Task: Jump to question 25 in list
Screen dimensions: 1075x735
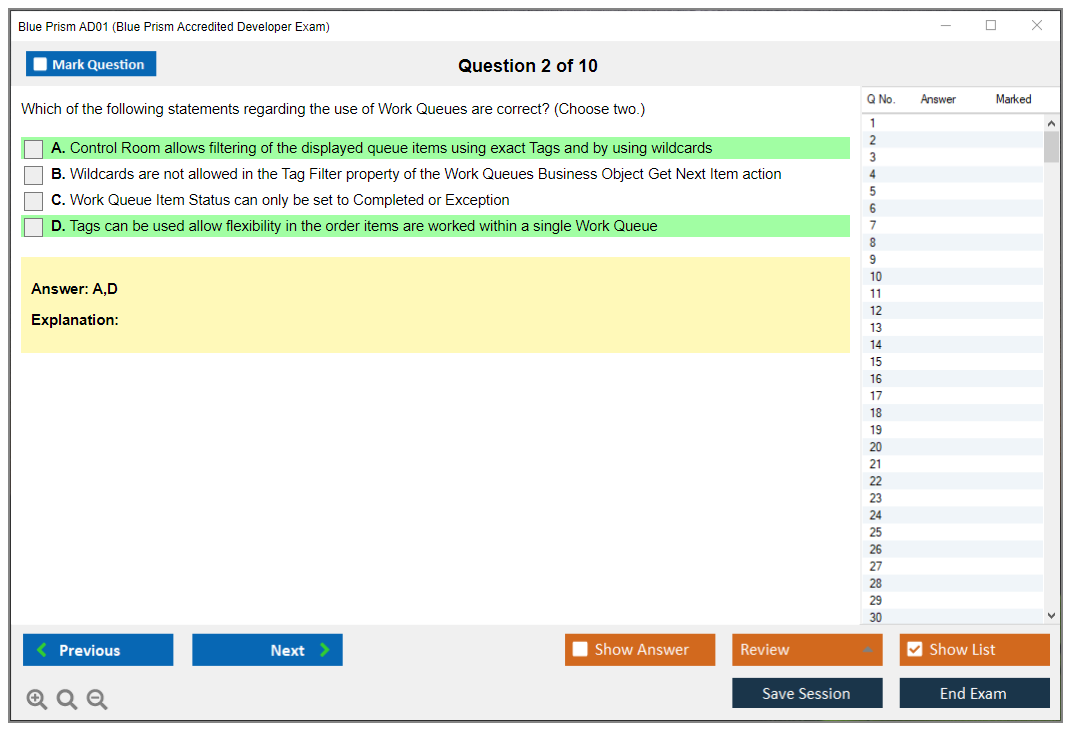Action: pos(876,532)
